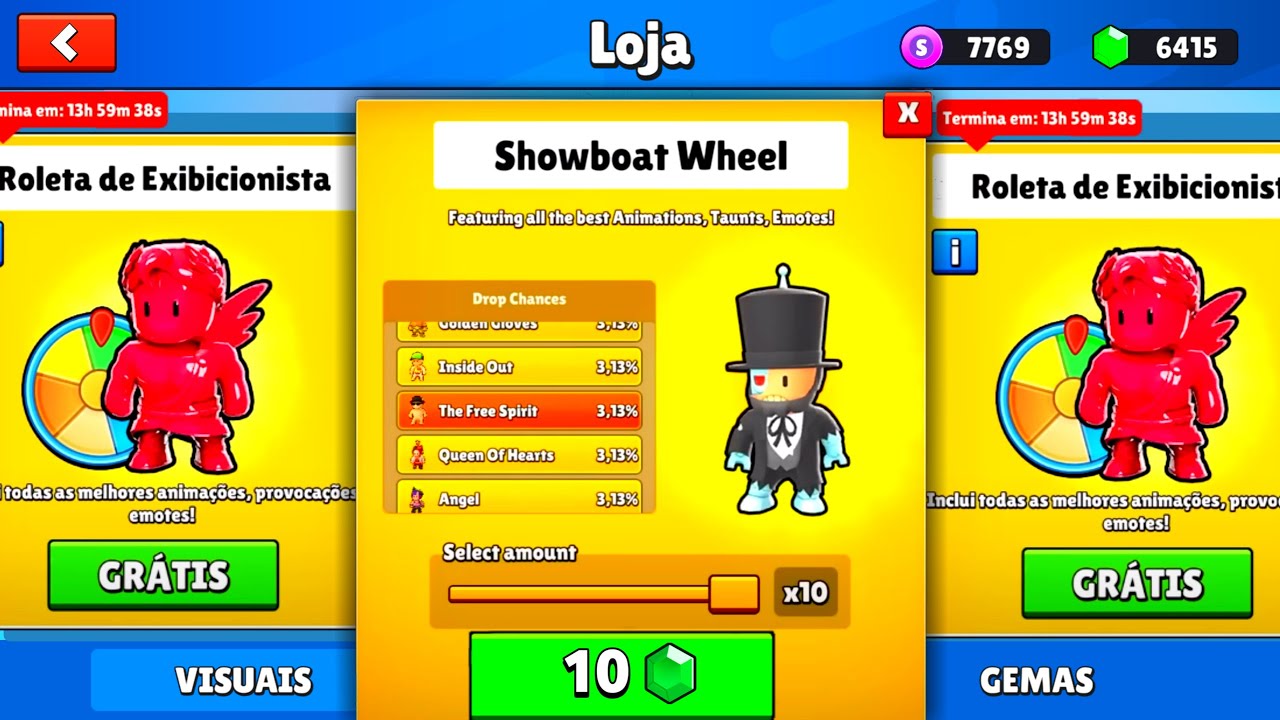Screen dimensions: 1280x720
Task: Tap the green gem currency icon
Action: coord(1111,47)
